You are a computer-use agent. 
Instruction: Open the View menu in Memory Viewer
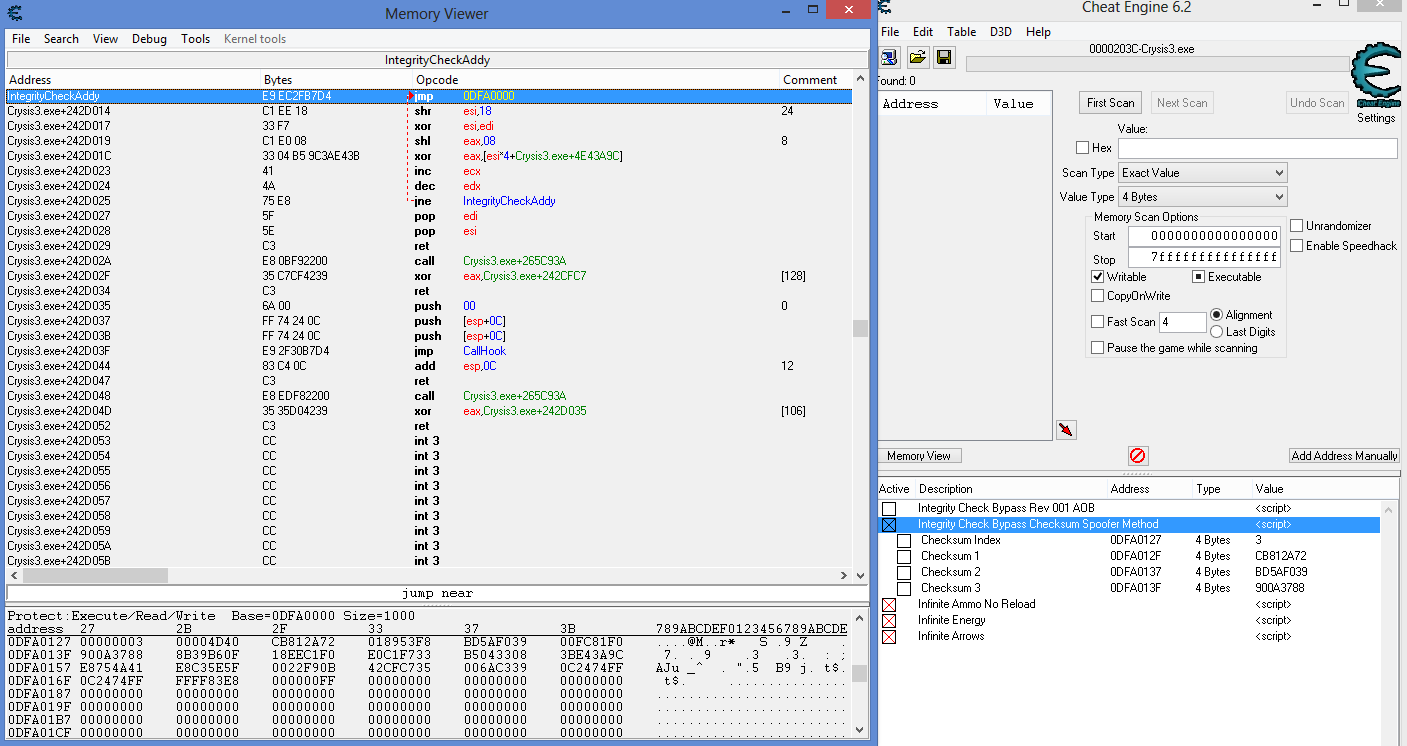tap(105, 39)
